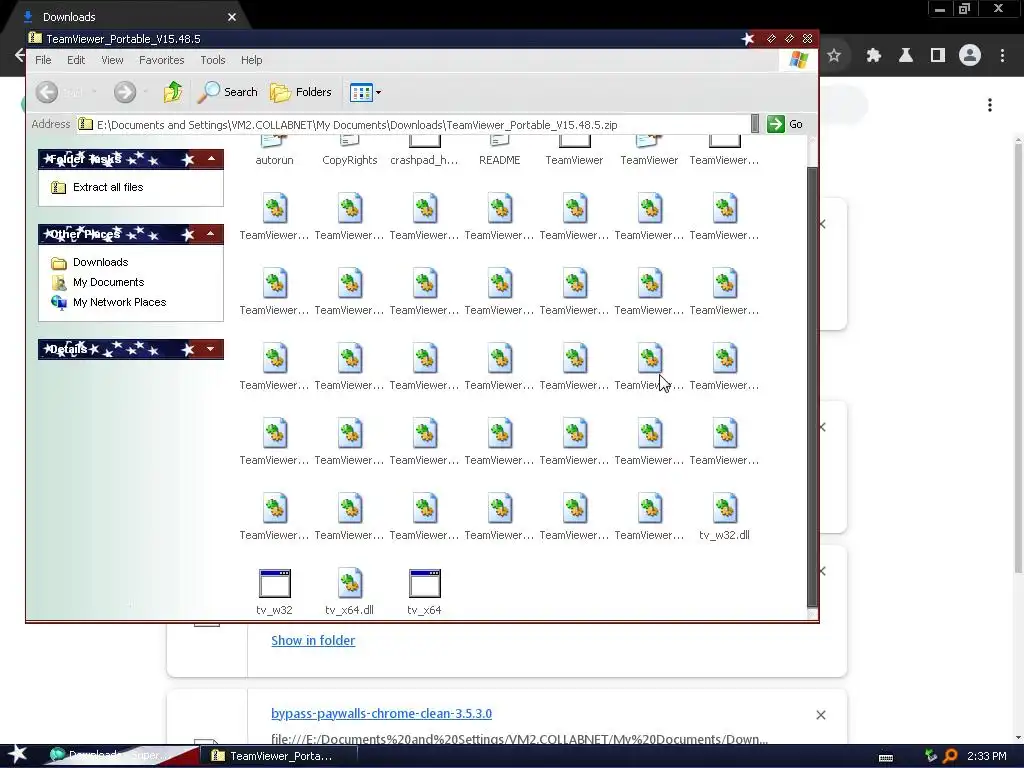Open Chrome Extensions puzzle icon
Screen dimensions: 1024x768
tap(874, 56)
